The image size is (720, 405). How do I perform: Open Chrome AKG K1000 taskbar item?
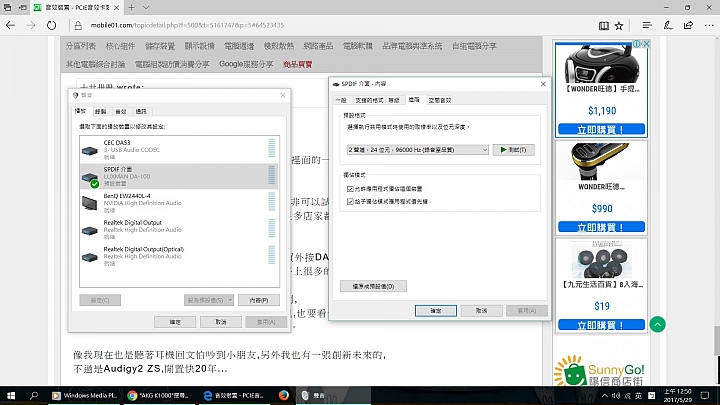coord(158,395)
